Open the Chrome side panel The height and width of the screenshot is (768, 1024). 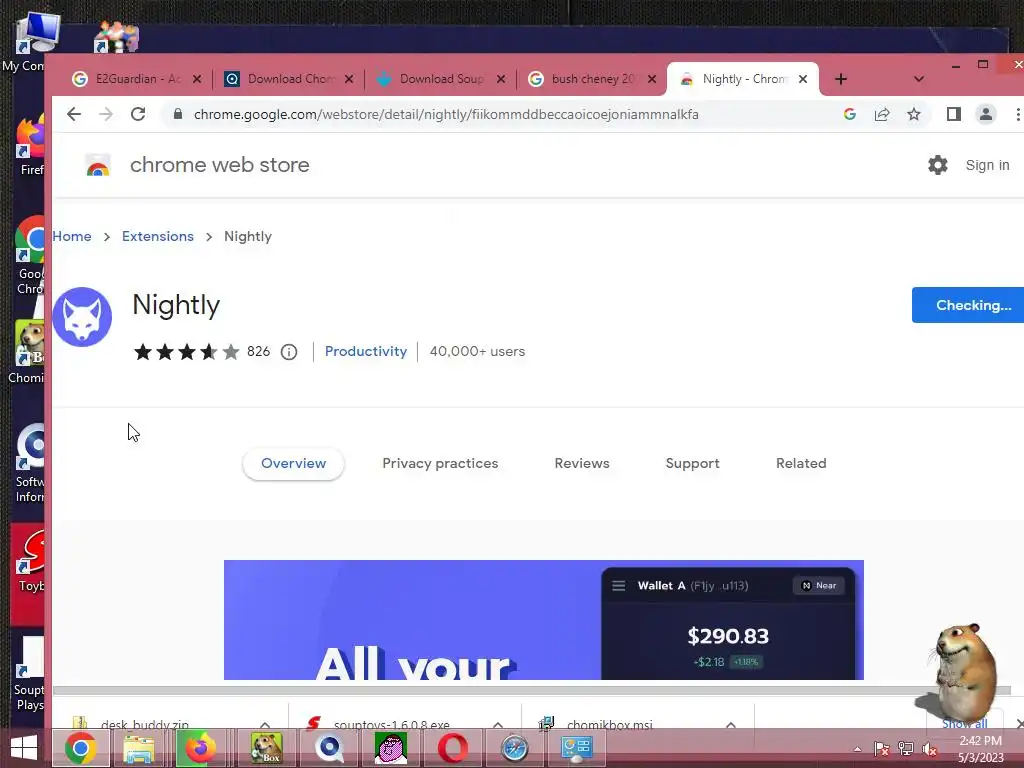(953, 114)
